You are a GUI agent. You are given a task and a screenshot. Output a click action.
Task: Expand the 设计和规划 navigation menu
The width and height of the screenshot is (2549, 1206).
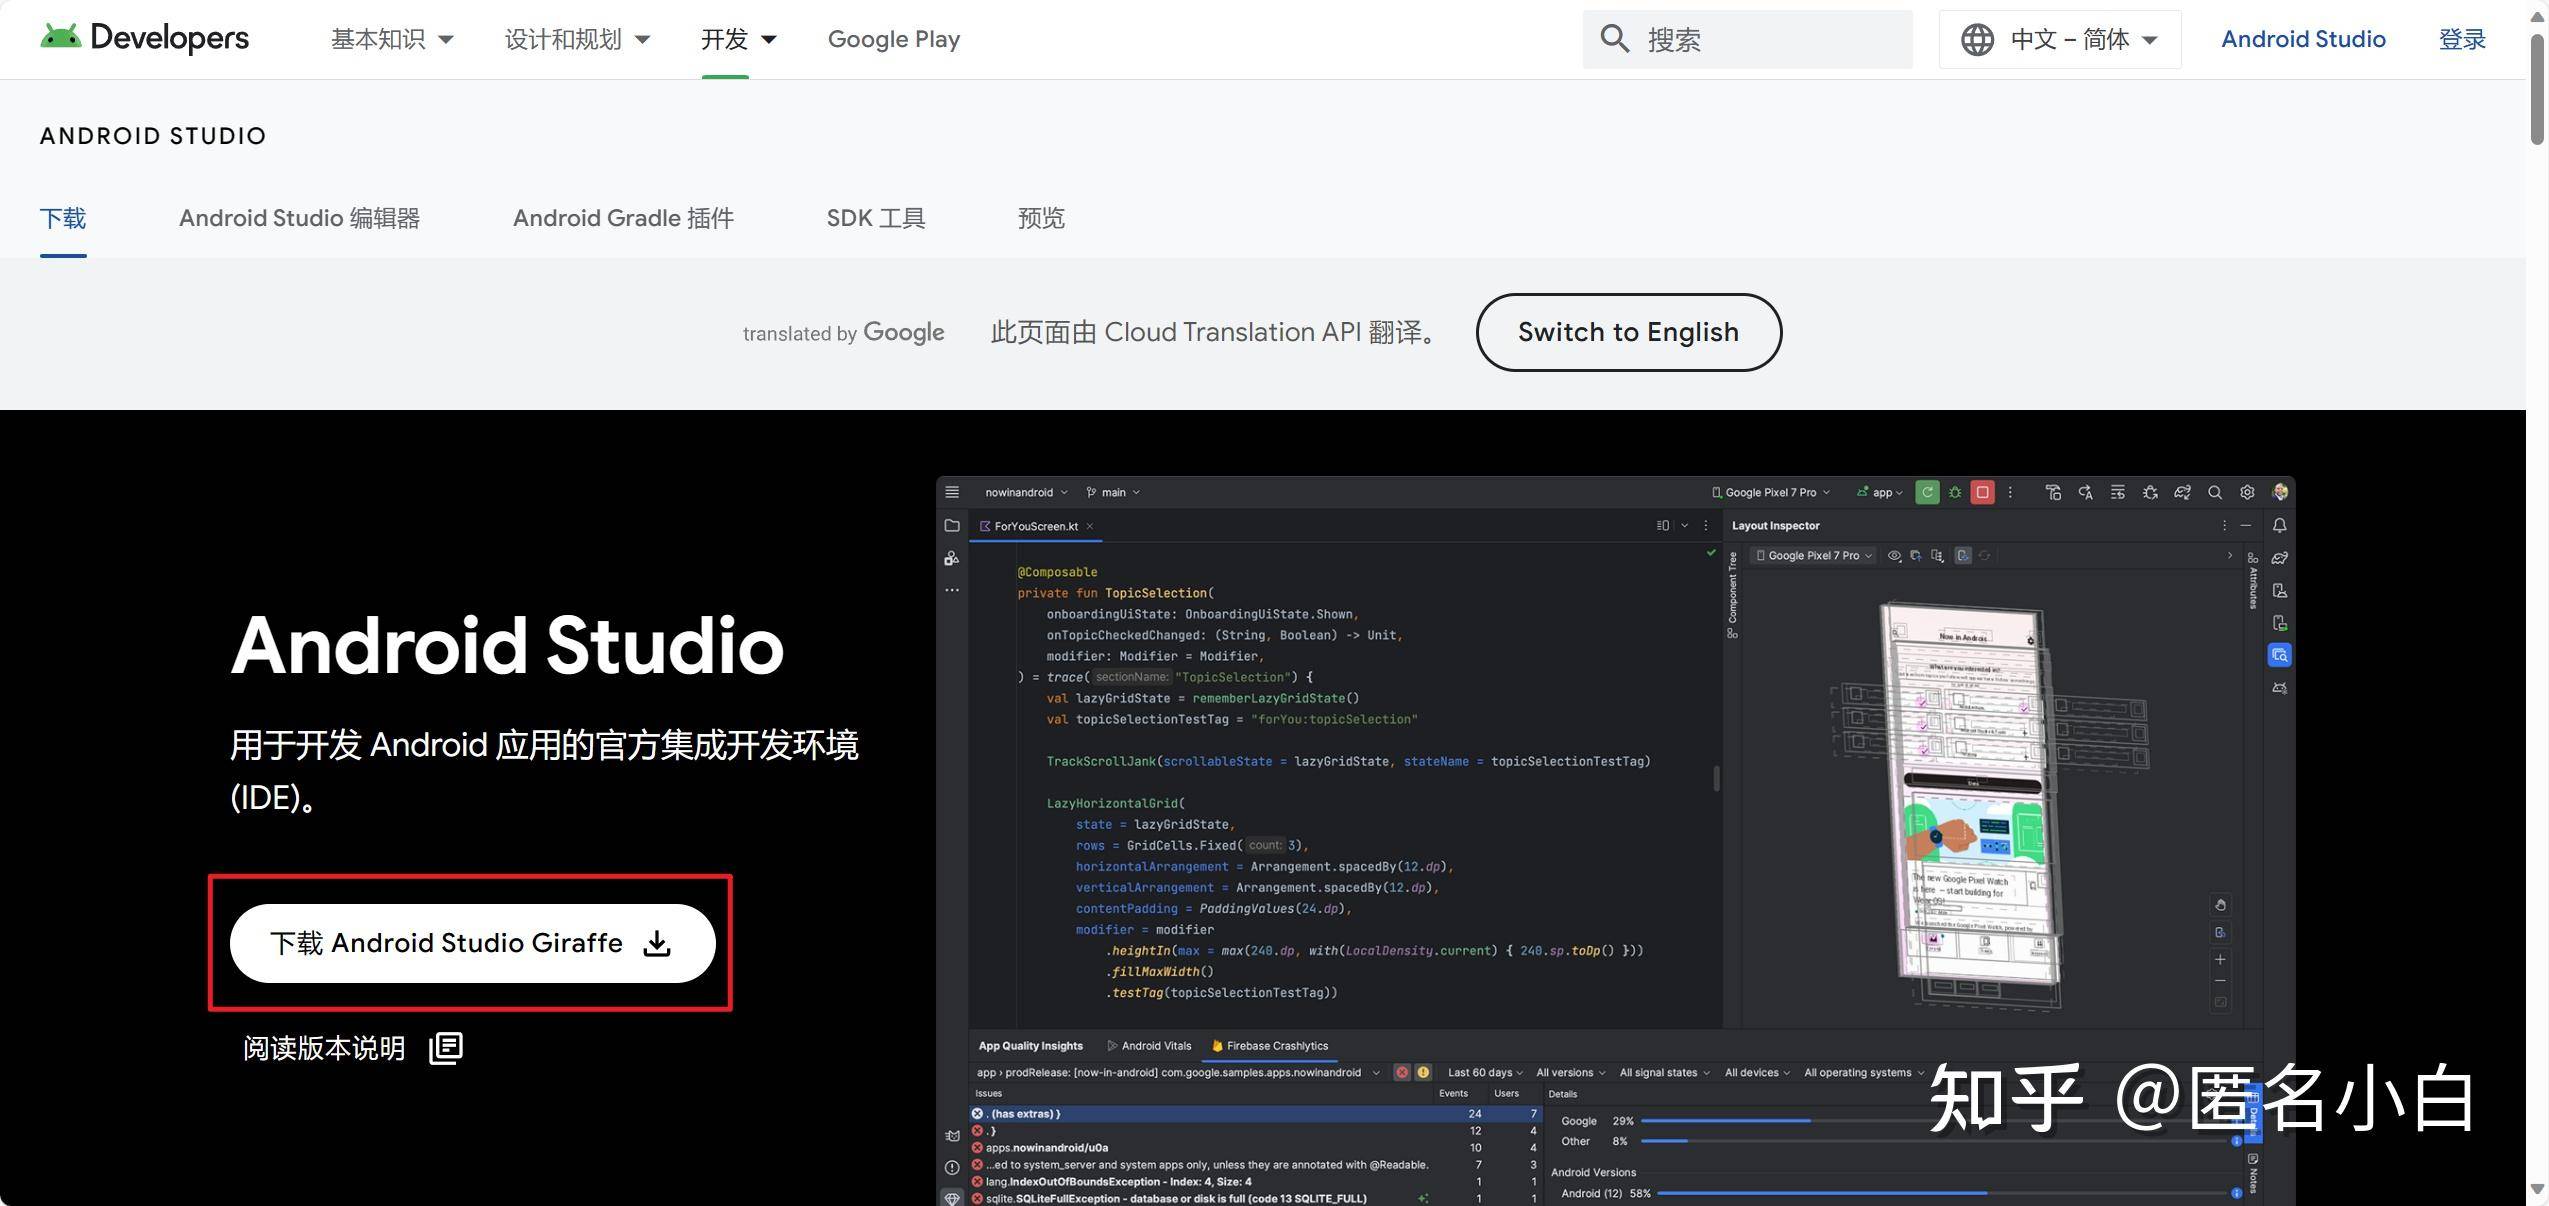[x=577, y=39]
